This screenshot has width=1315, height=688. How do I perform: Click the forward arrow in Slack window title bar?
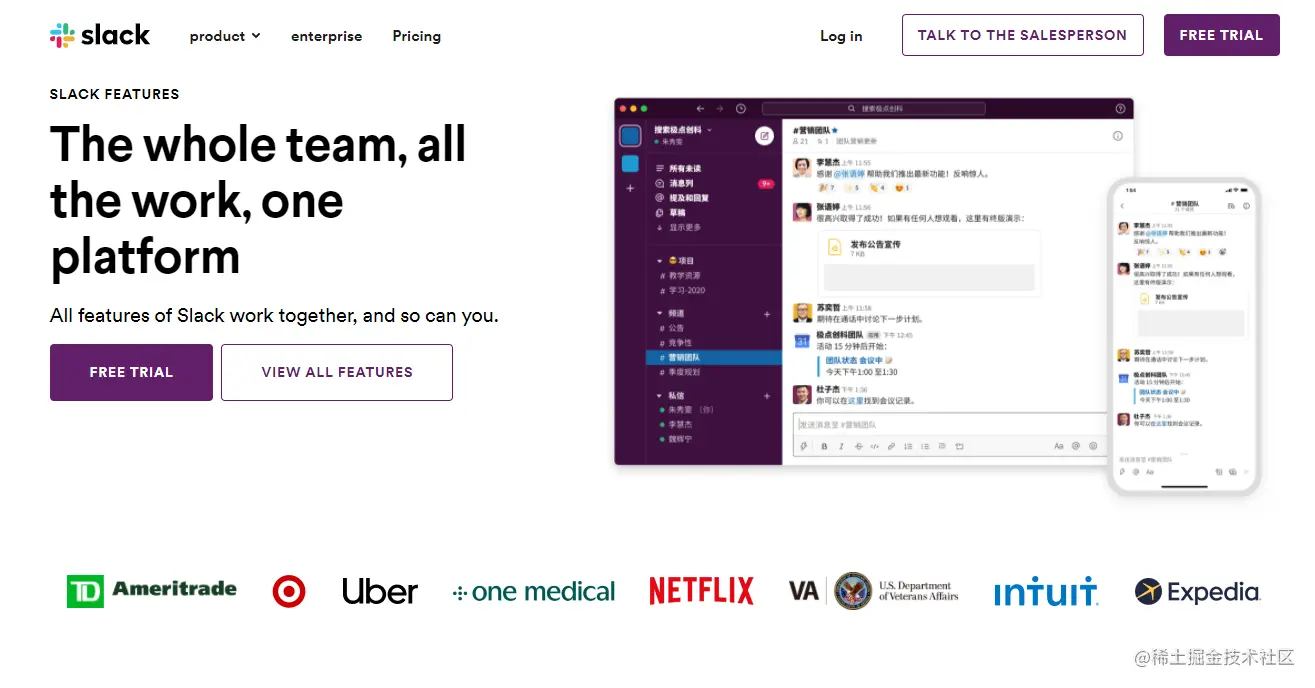click(x=719, y=108)
